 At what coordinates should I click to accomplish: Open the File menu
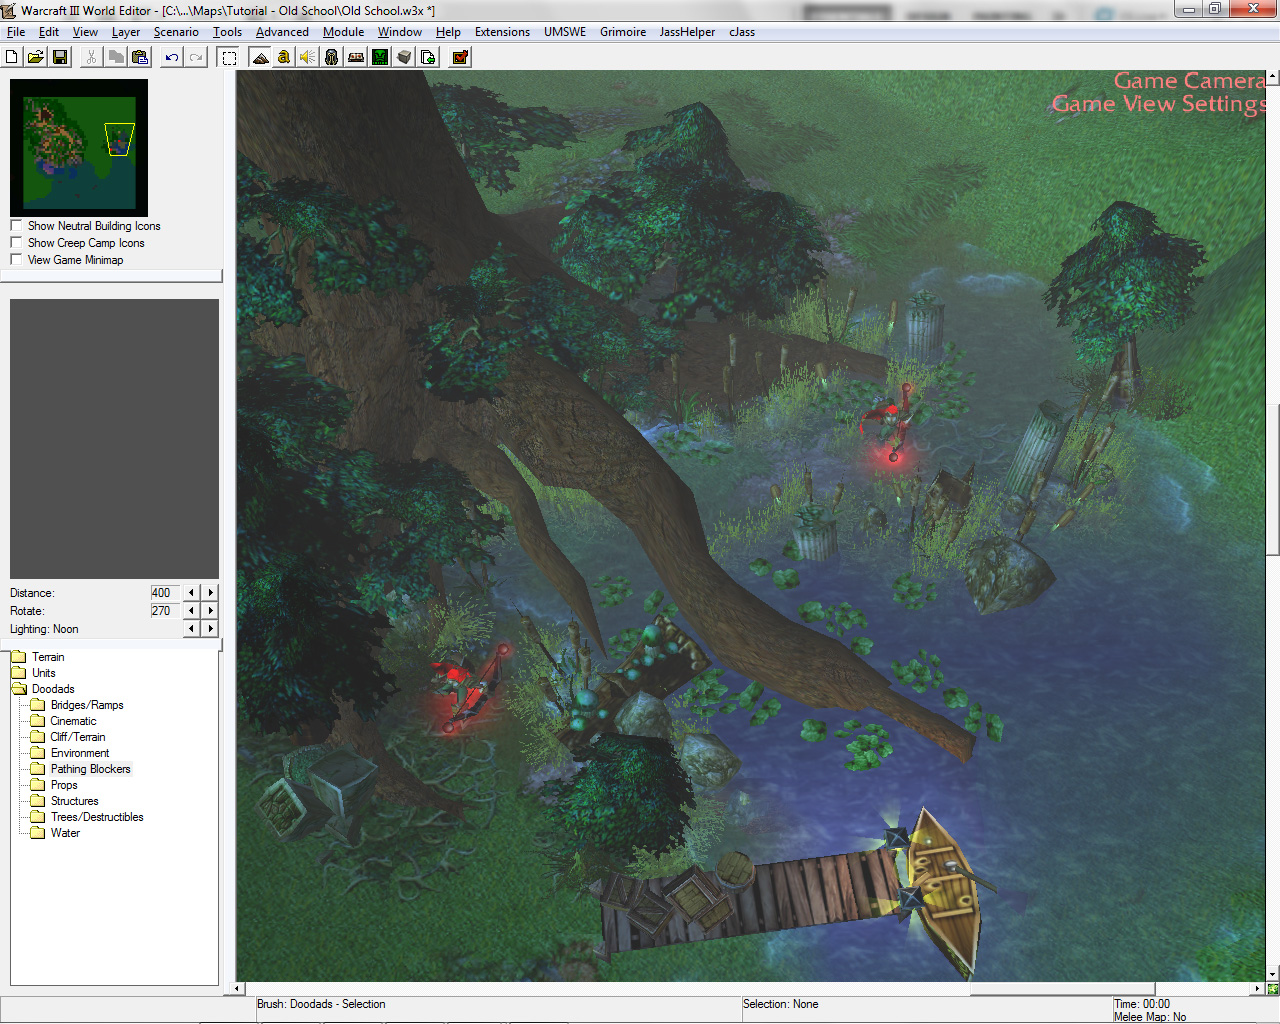[16, 32]
